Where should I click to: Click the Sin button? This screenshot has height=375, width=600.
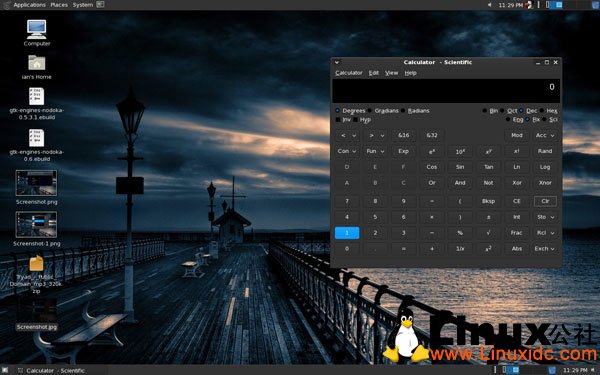pos(460,167)
